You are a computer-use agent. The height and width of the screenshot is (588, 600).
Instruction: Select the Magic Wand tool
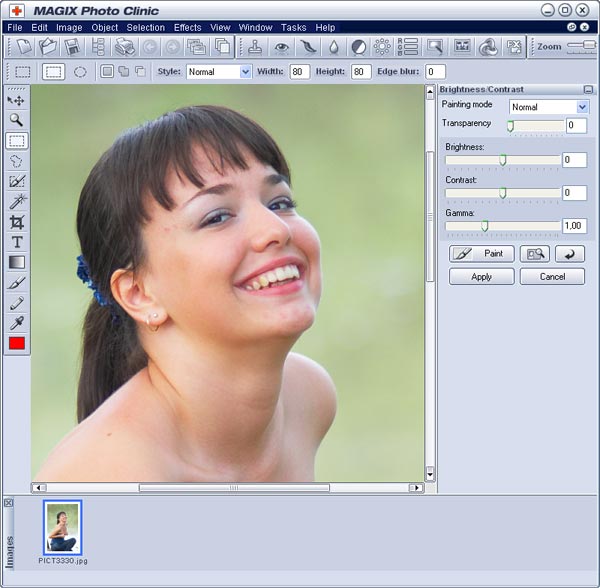(x=17, y=202)
